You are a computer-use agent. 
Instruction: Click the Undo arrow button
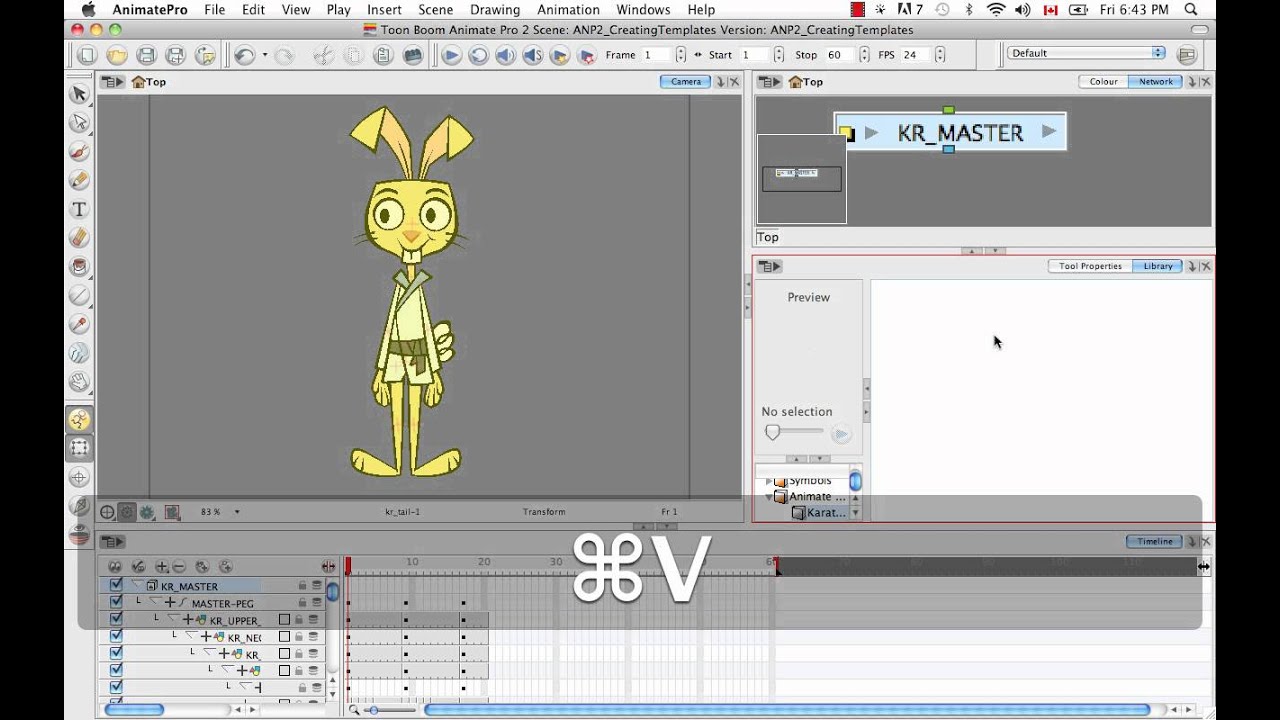pyautogui.click(x=244, y=56)
